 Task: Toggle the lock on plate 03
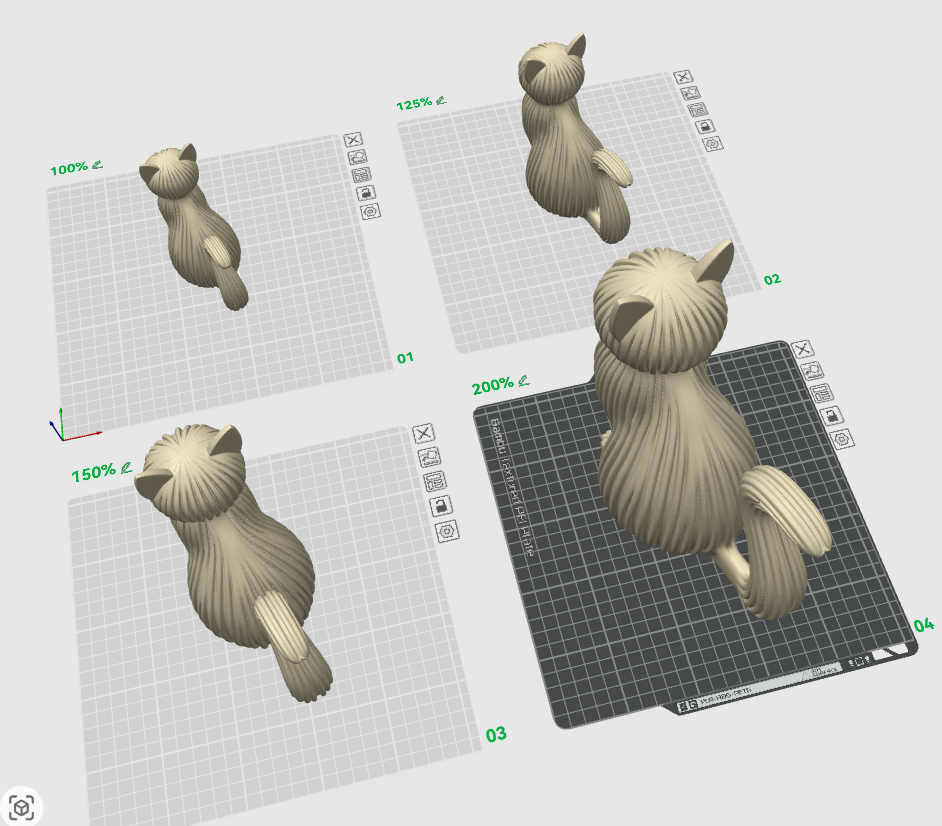coord(441,506)
